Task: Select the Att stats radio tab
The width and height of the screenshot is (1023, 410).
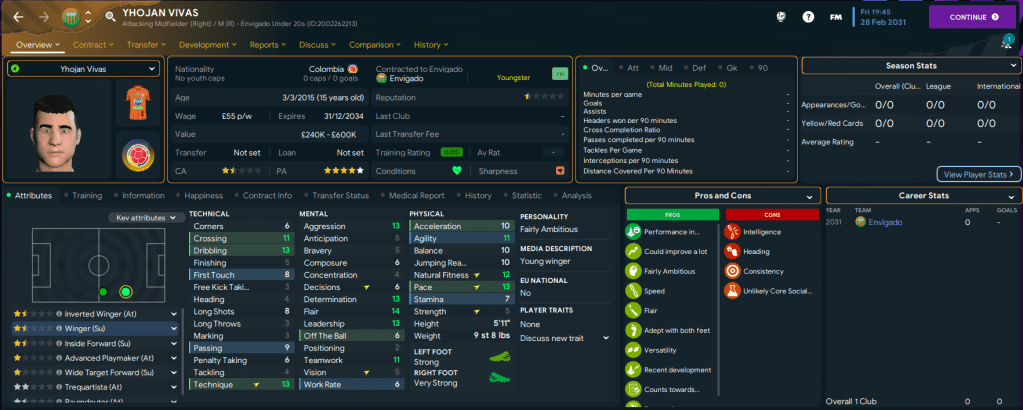Action: pyautogui.click(x=632, y=68)
